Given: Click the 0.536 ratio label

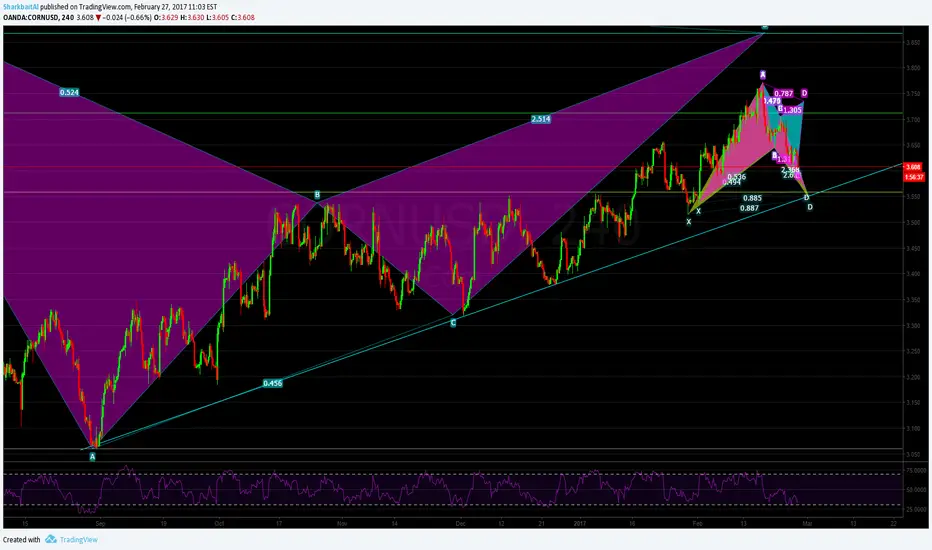Looking at the screenshot, I should click(x=736, y=177).
